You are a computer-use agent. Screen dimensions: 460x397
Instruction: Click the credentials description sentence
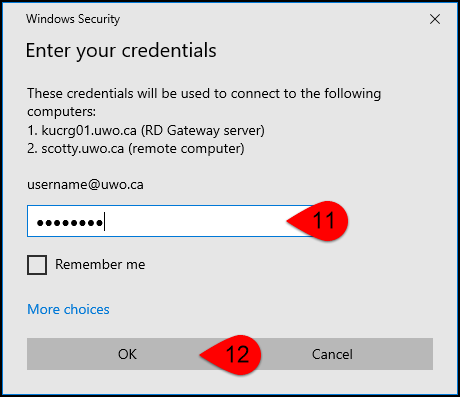click(x=204, y=102)
